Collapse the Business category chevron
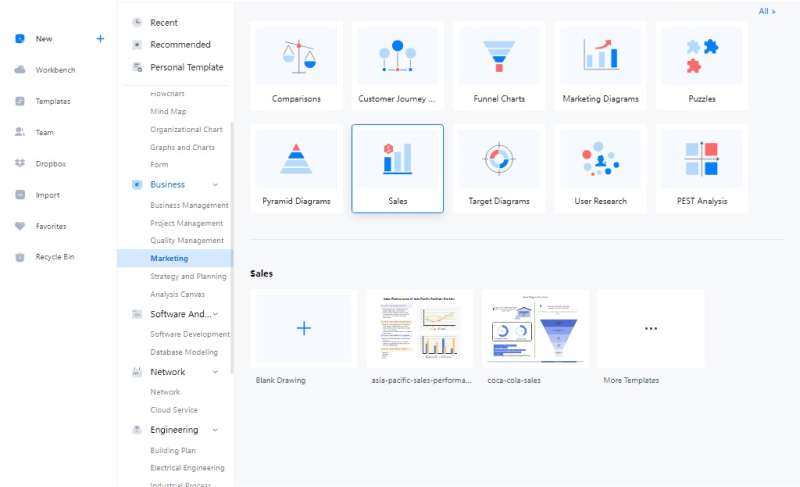The image size is (800, 487). (215, 185)
